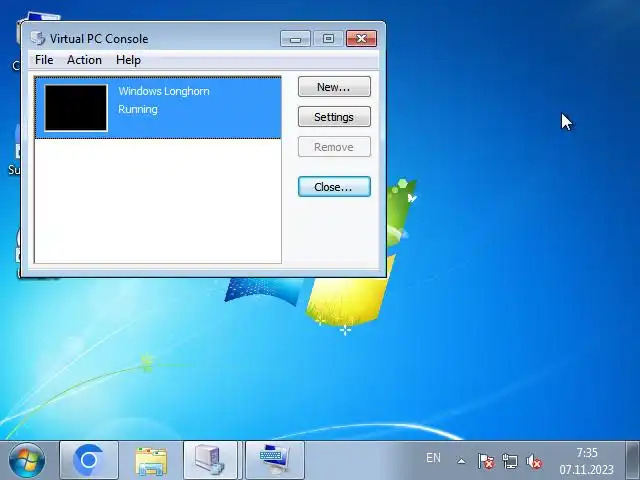
Task: Open the on-screen keyboard taskbar icon
Action: [x=275, y=460]
